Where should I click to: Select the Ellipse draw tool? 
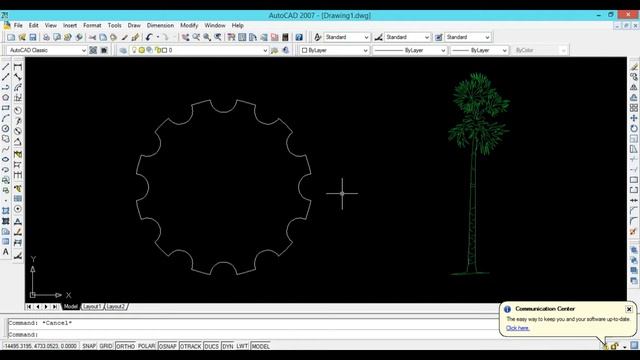coord(6,159)
